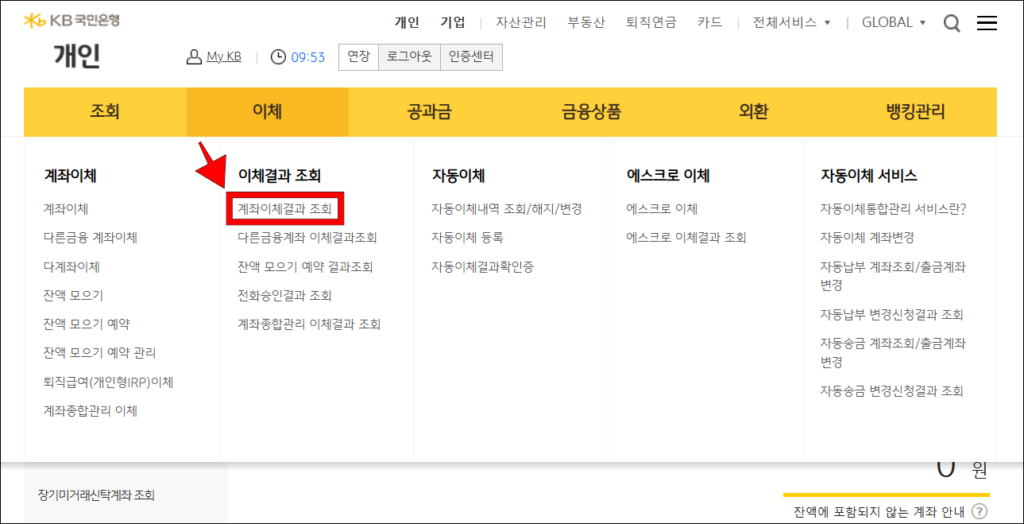
Task: Open the My KB link
Action: click(224, 57)
